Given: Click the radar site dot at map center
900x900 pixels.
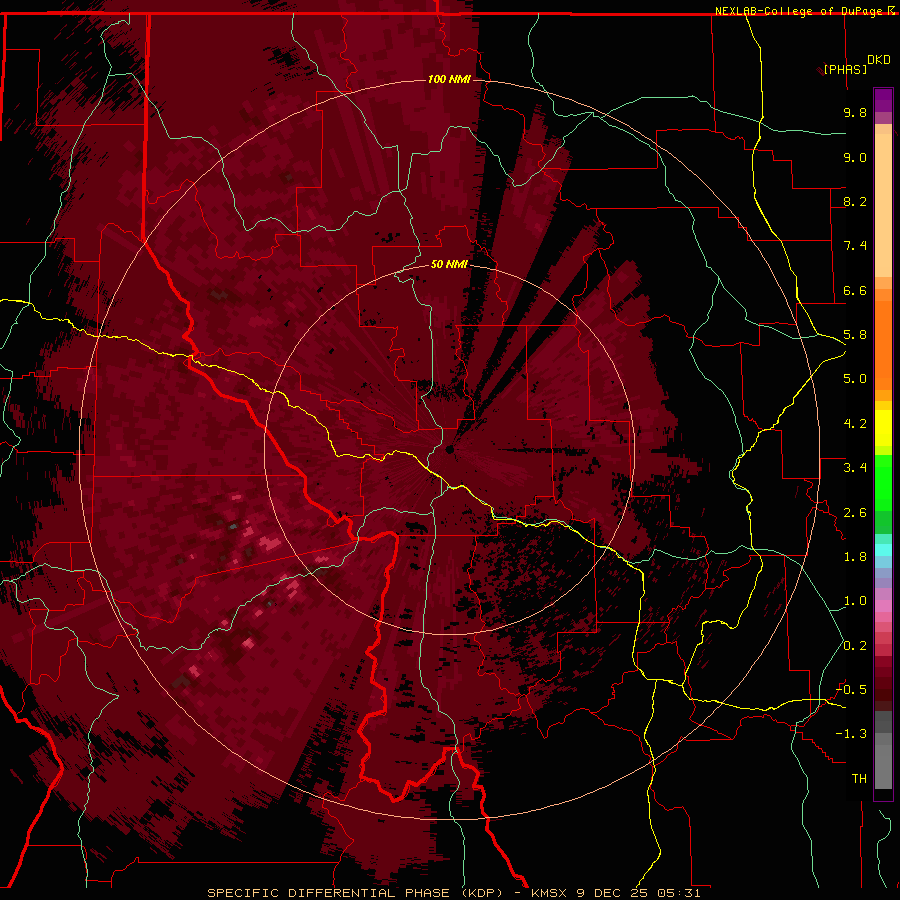Looking at the screenshot, I should (450, 450).
